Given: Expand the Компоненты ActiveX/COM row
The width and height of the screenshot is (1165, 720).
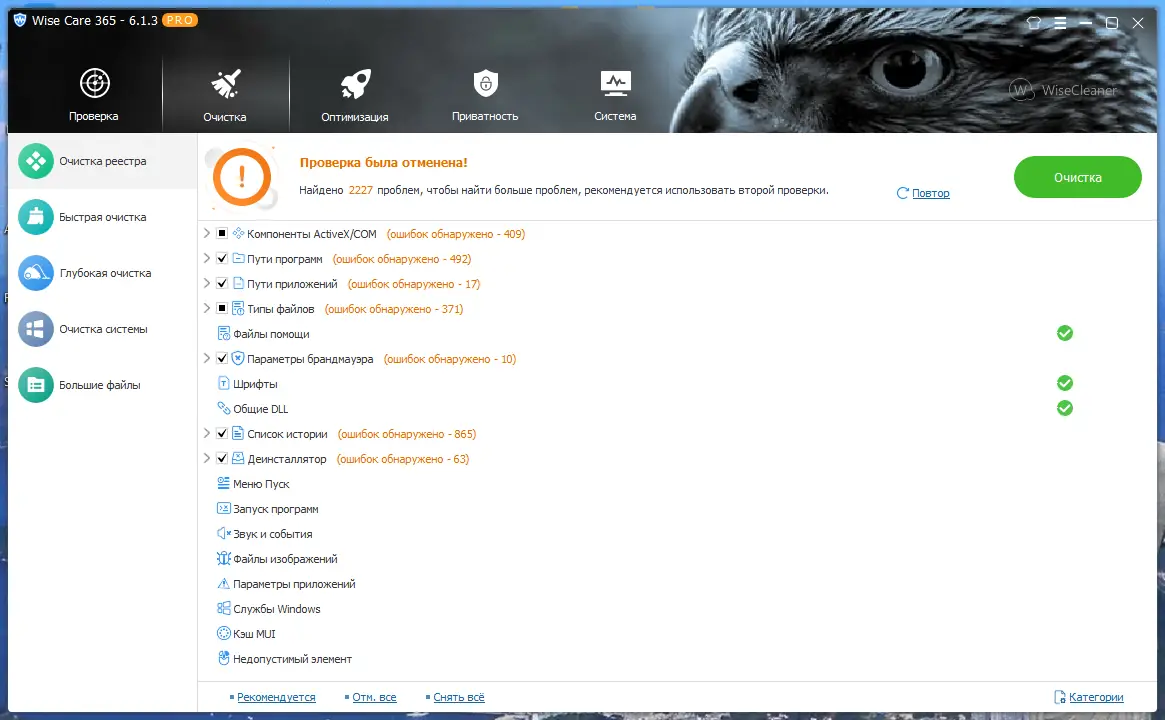Looking at the screenshot, I should pyautogui.click(x=207, y=233).
